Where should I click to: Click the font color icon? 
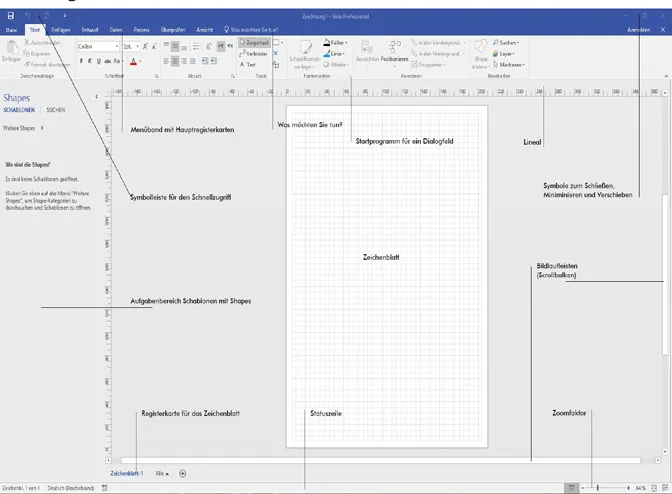point(134,62)
